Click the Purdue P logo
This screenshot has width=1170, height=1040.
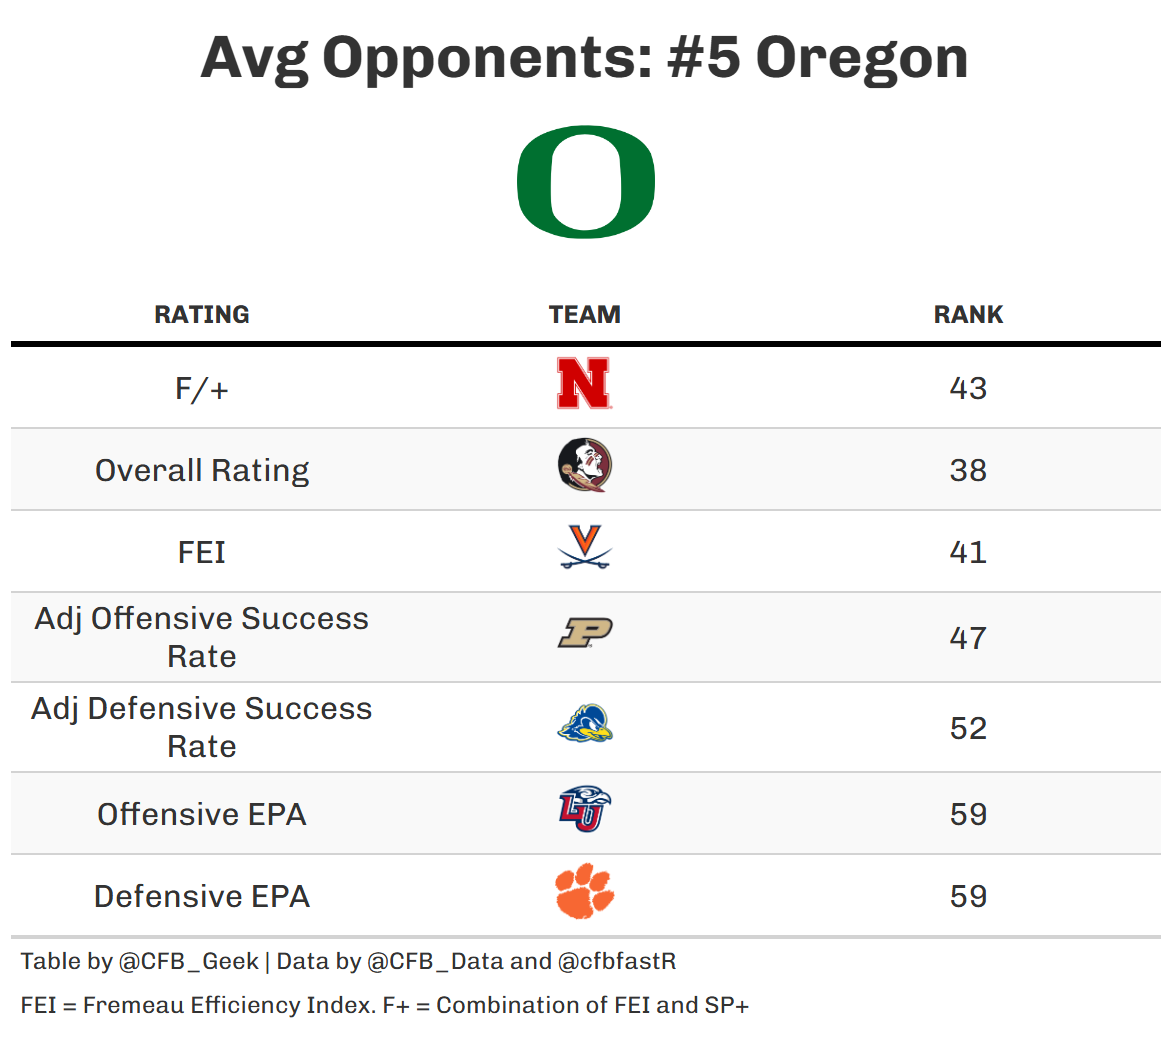pyautogui.click(x=584, y=634)
